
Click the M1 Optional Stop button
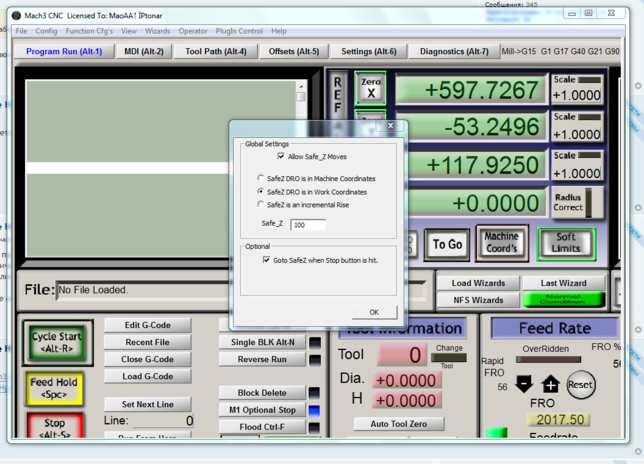tap(262, 410)
